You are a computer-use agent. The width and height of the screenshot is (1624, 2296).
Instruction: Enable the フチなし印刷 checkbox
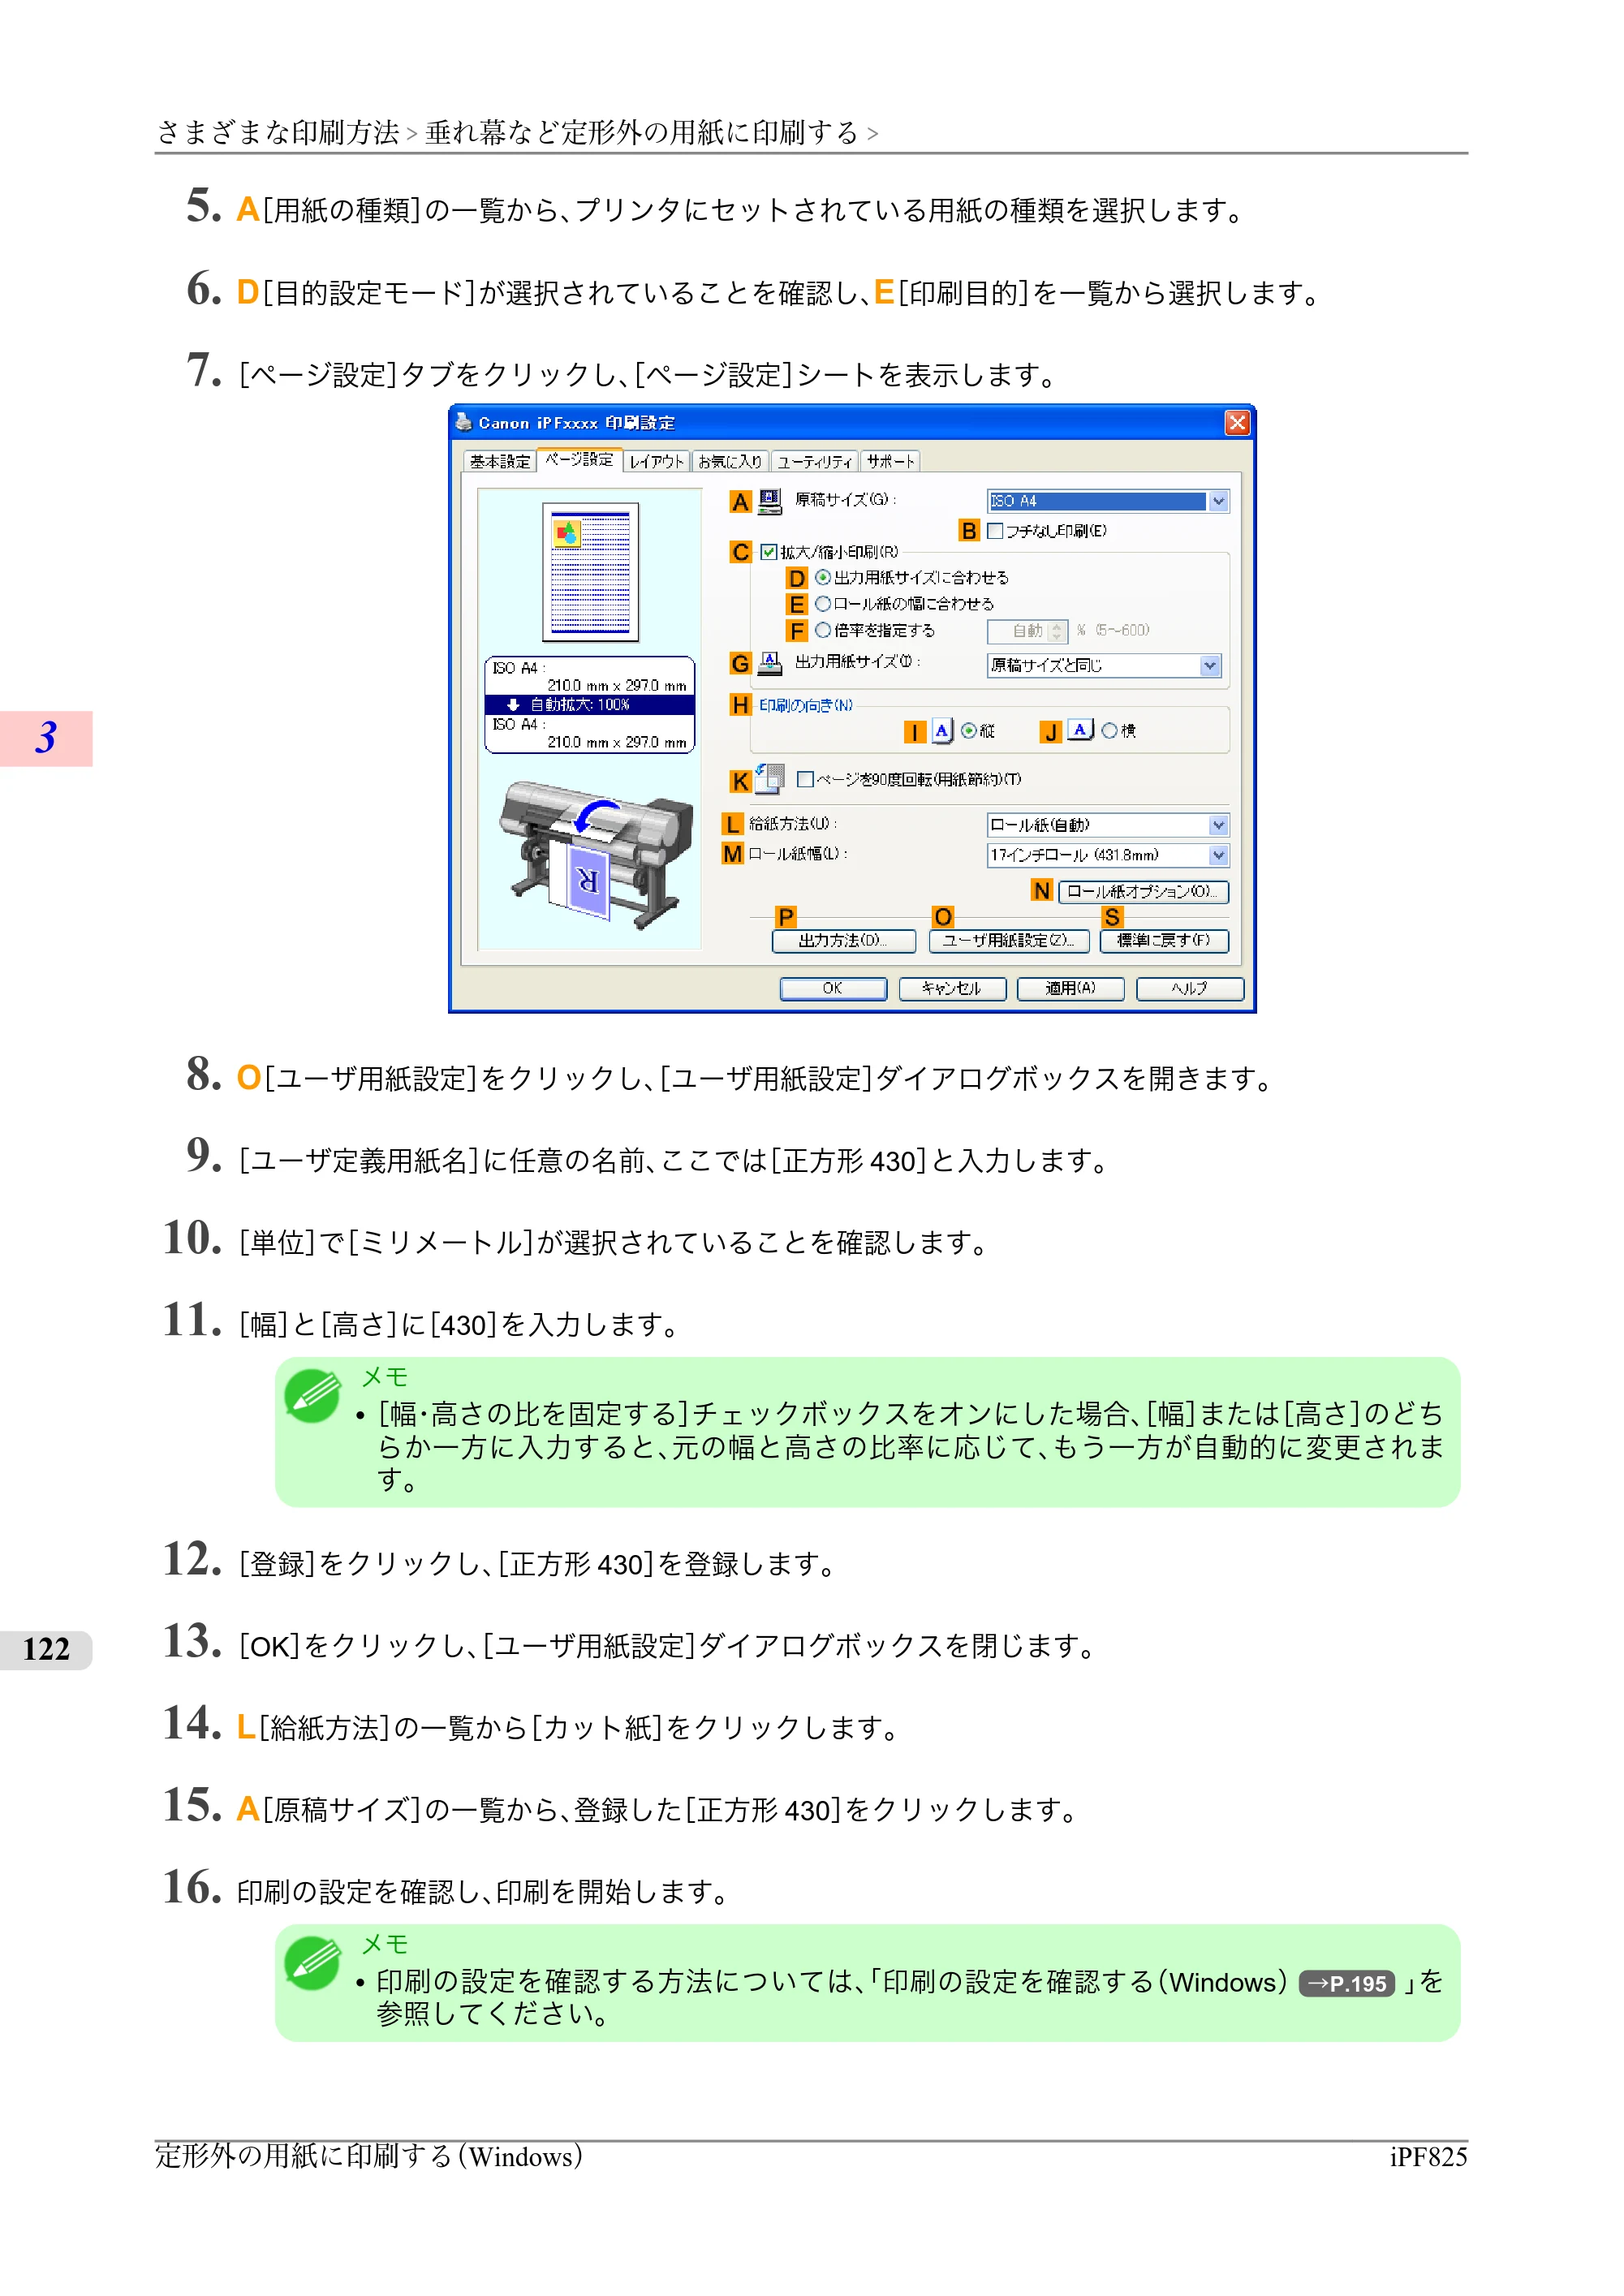point(994,531)
